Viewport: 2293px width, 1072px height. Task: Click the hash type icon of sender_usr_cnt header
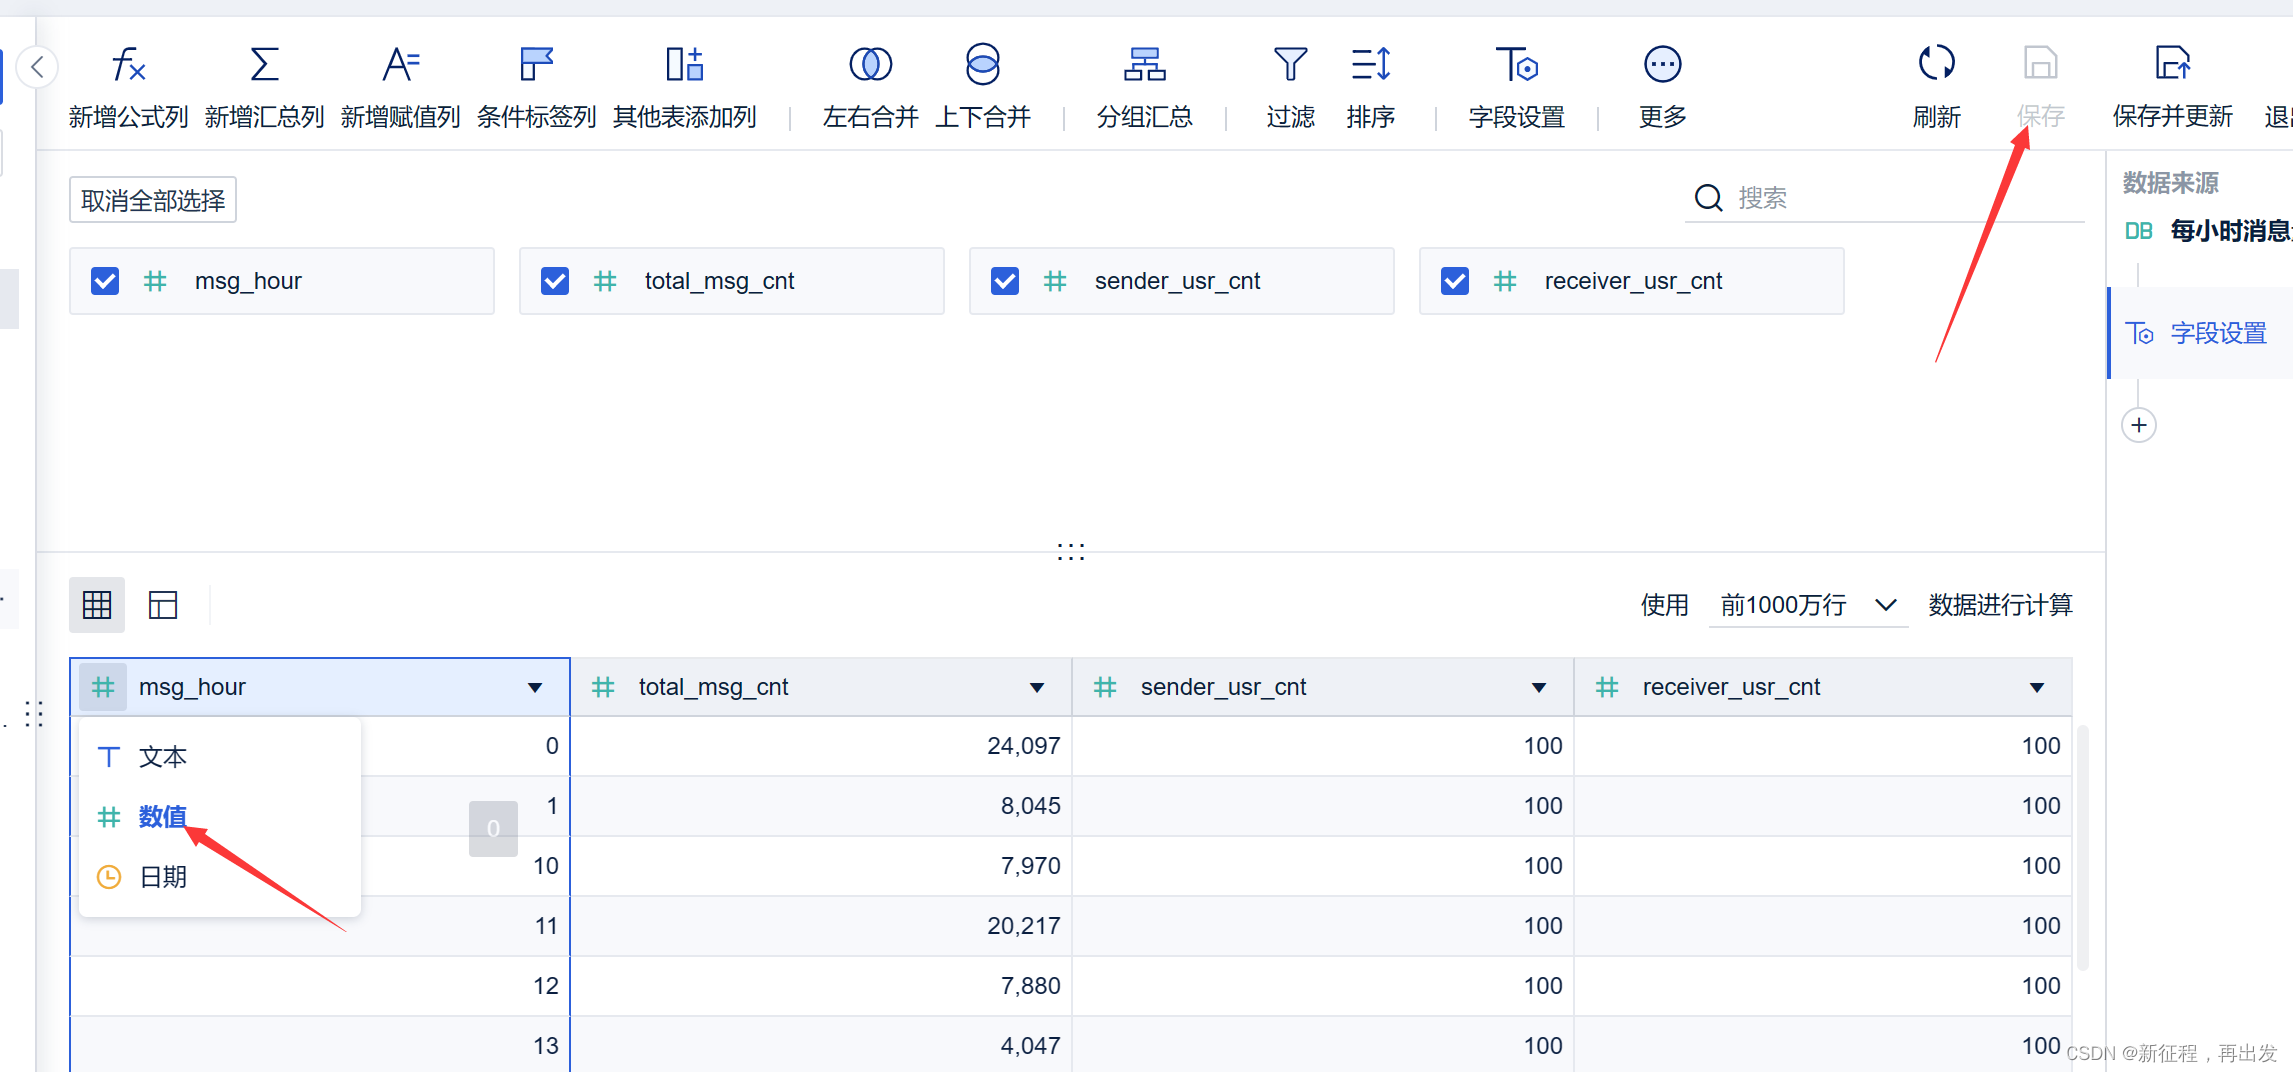point(1105,687)
